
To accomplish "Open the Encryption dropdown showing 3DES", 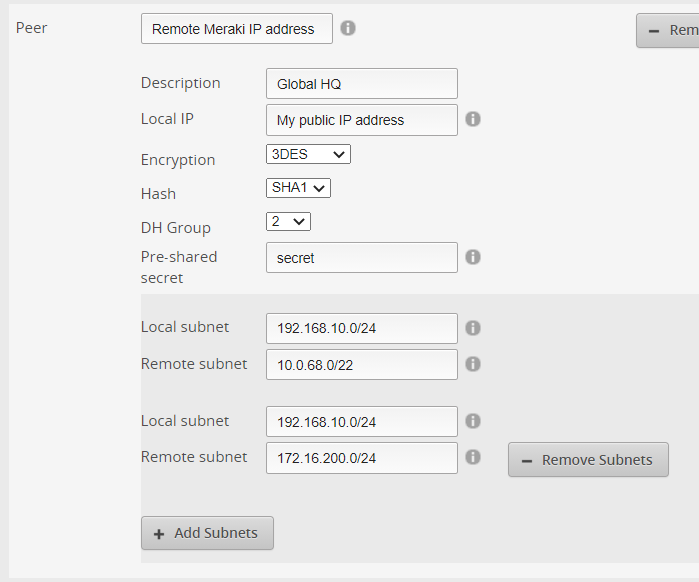I will (x=308, y=154).
